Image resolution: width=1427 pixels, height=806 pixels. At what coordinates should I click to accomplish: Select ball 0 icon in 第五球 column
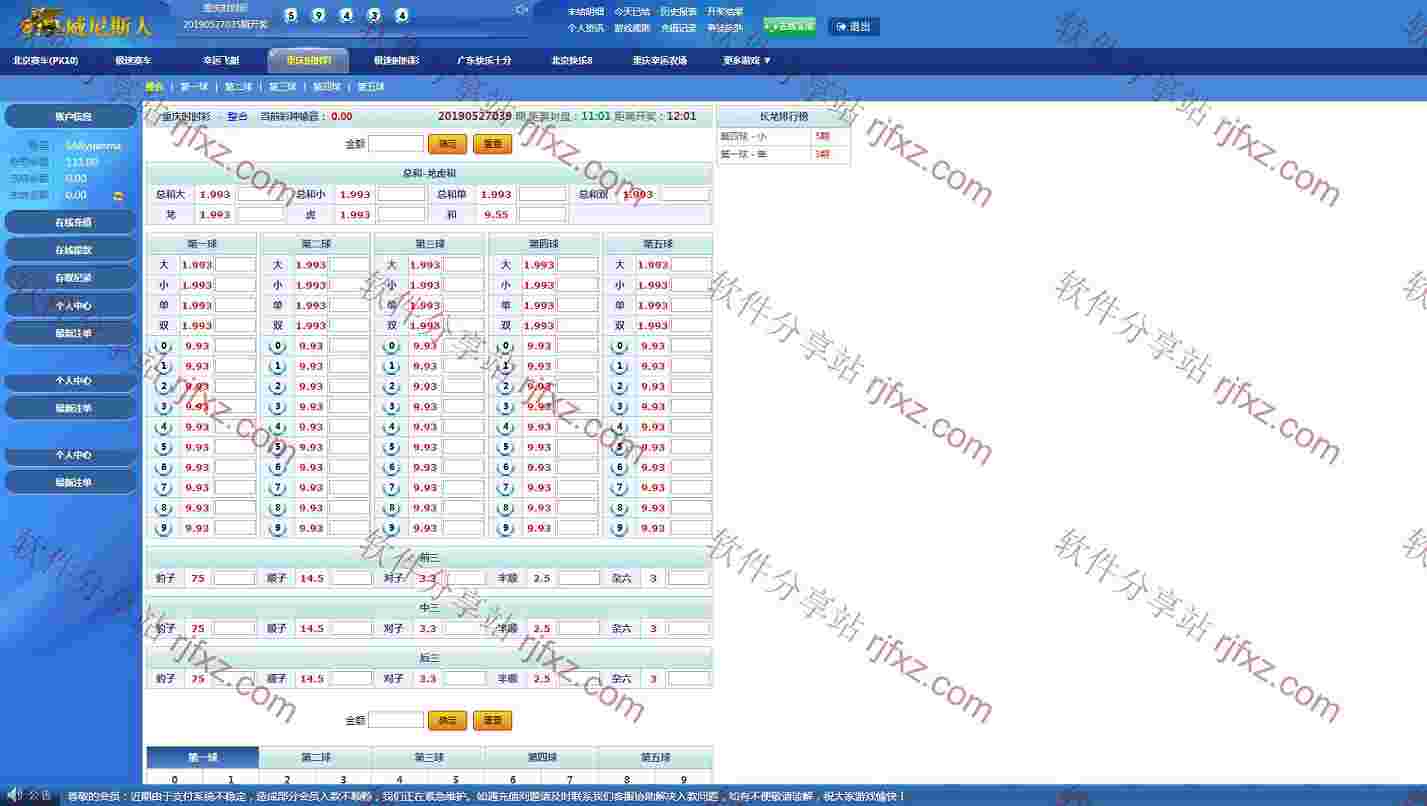619,346
